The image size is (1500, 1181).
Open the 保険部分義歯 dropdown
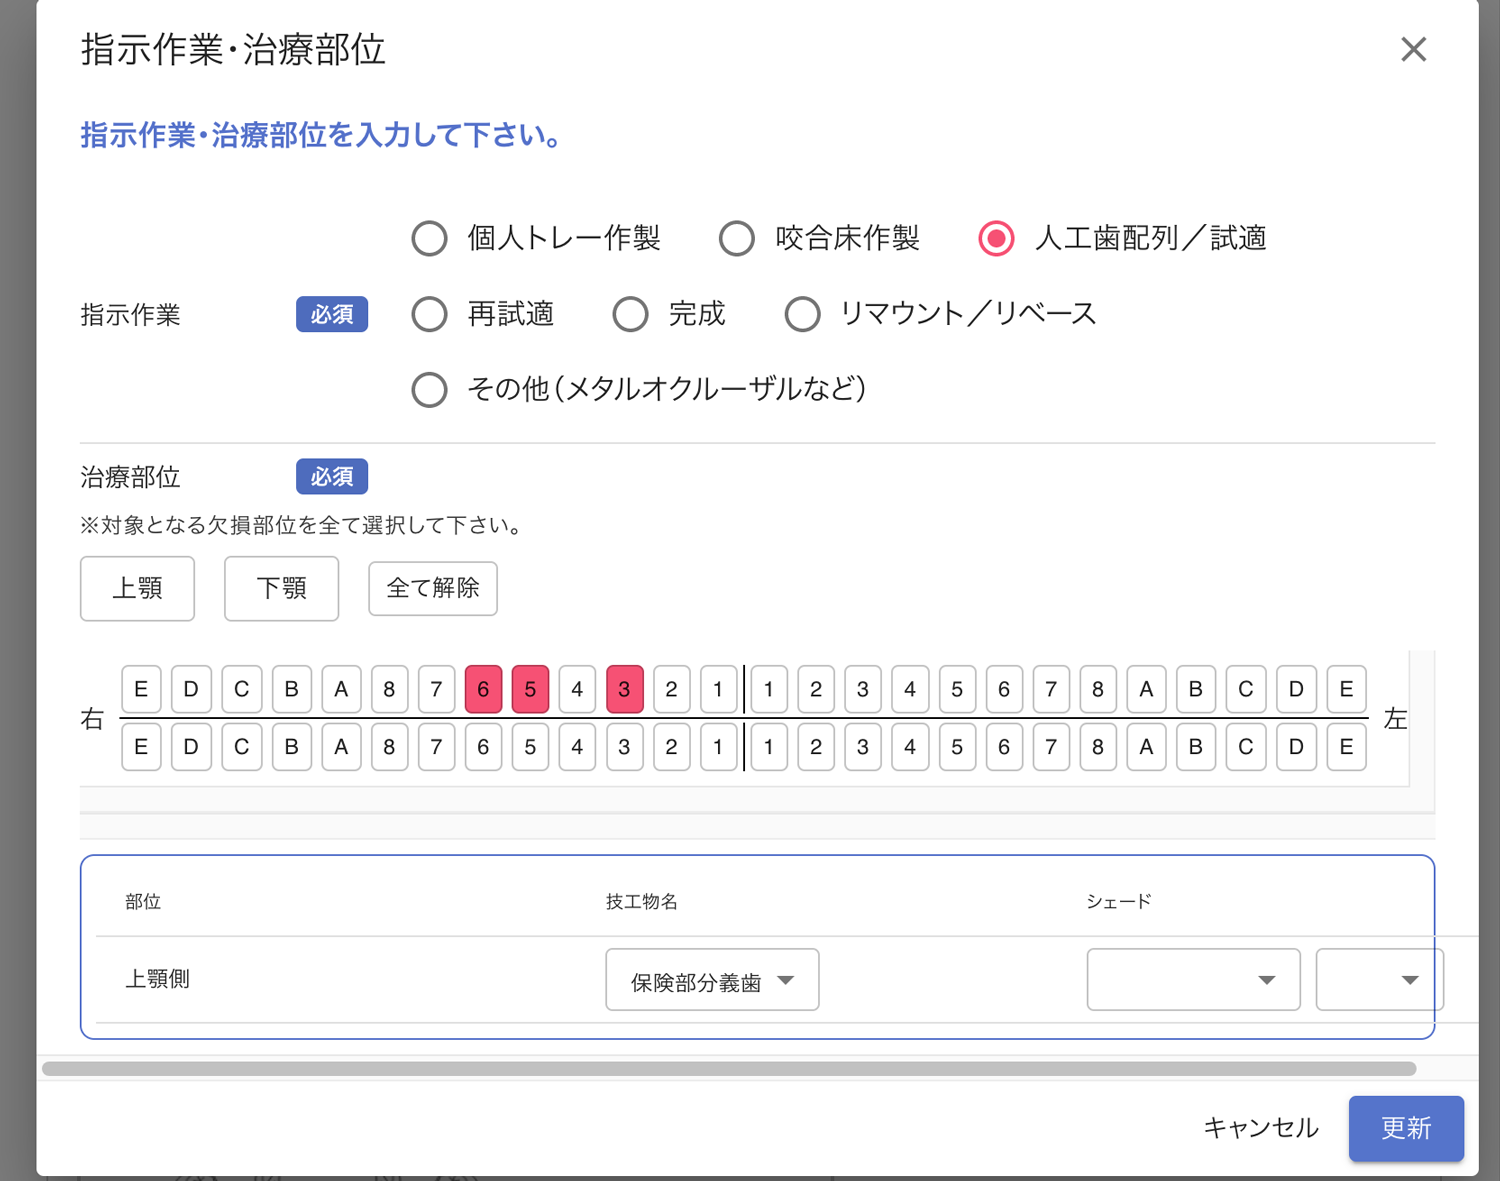point(712,980)
